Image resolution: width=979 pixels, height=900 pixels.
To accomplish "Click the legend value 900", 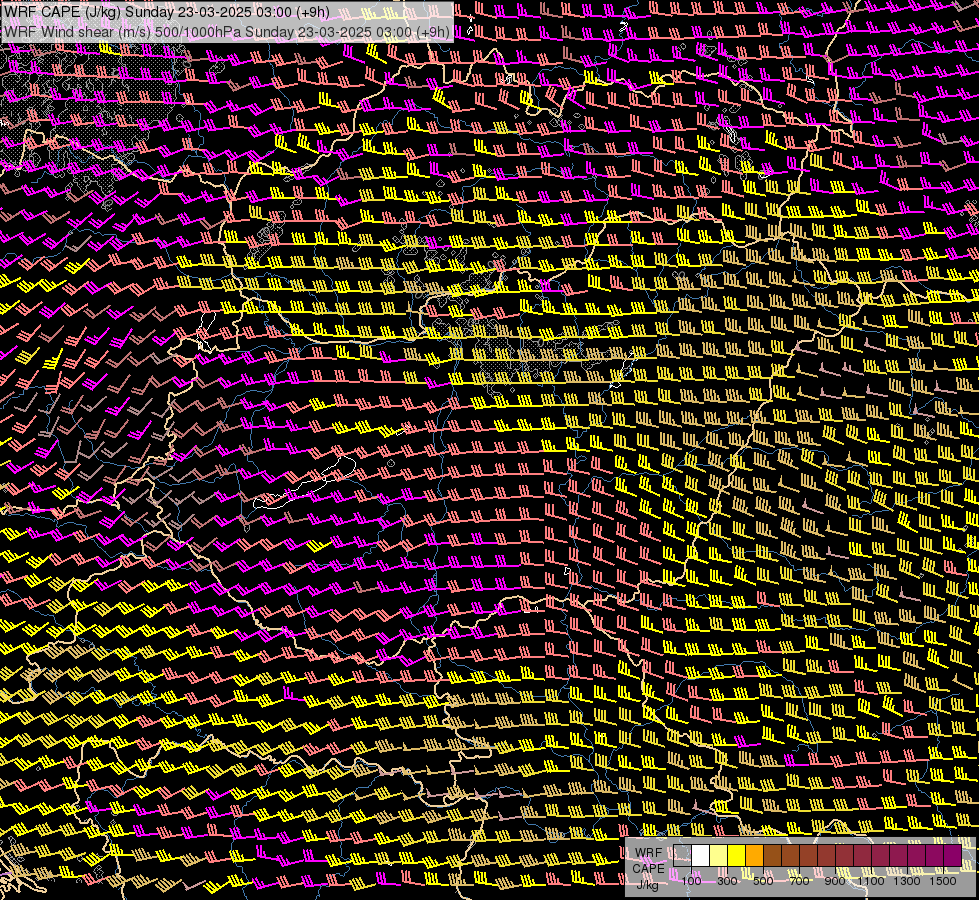I will (x=835, y=881).
